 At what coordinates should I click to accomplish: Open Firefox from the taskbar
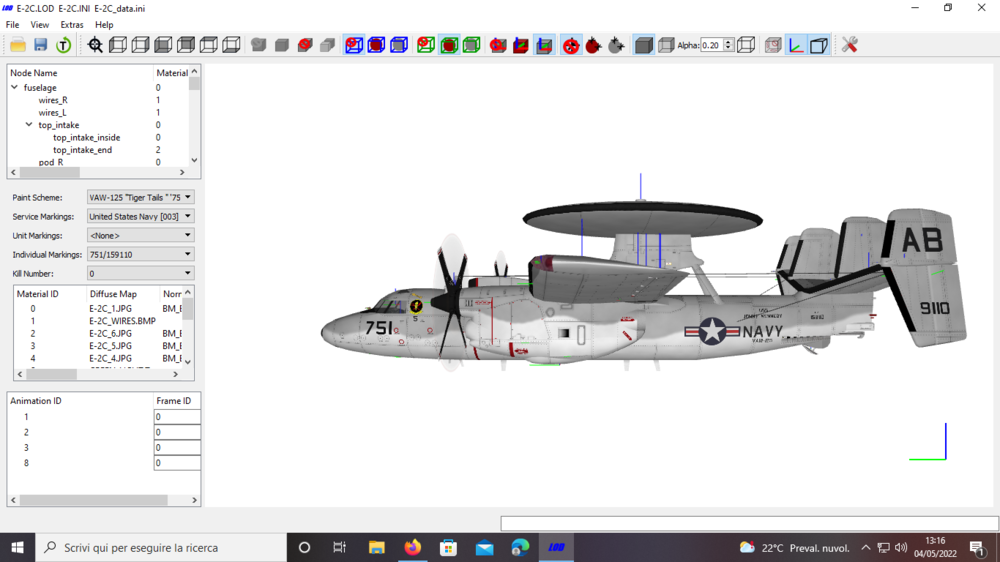click(x=413, y=547)
